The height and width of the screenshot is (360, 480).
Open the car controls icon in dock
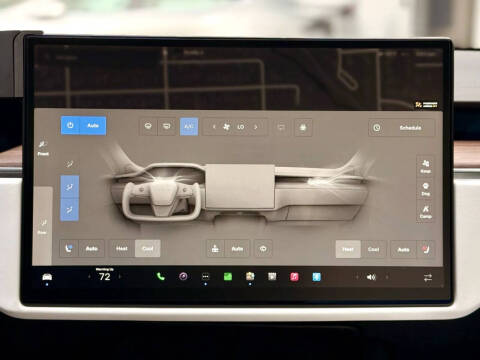47,277
